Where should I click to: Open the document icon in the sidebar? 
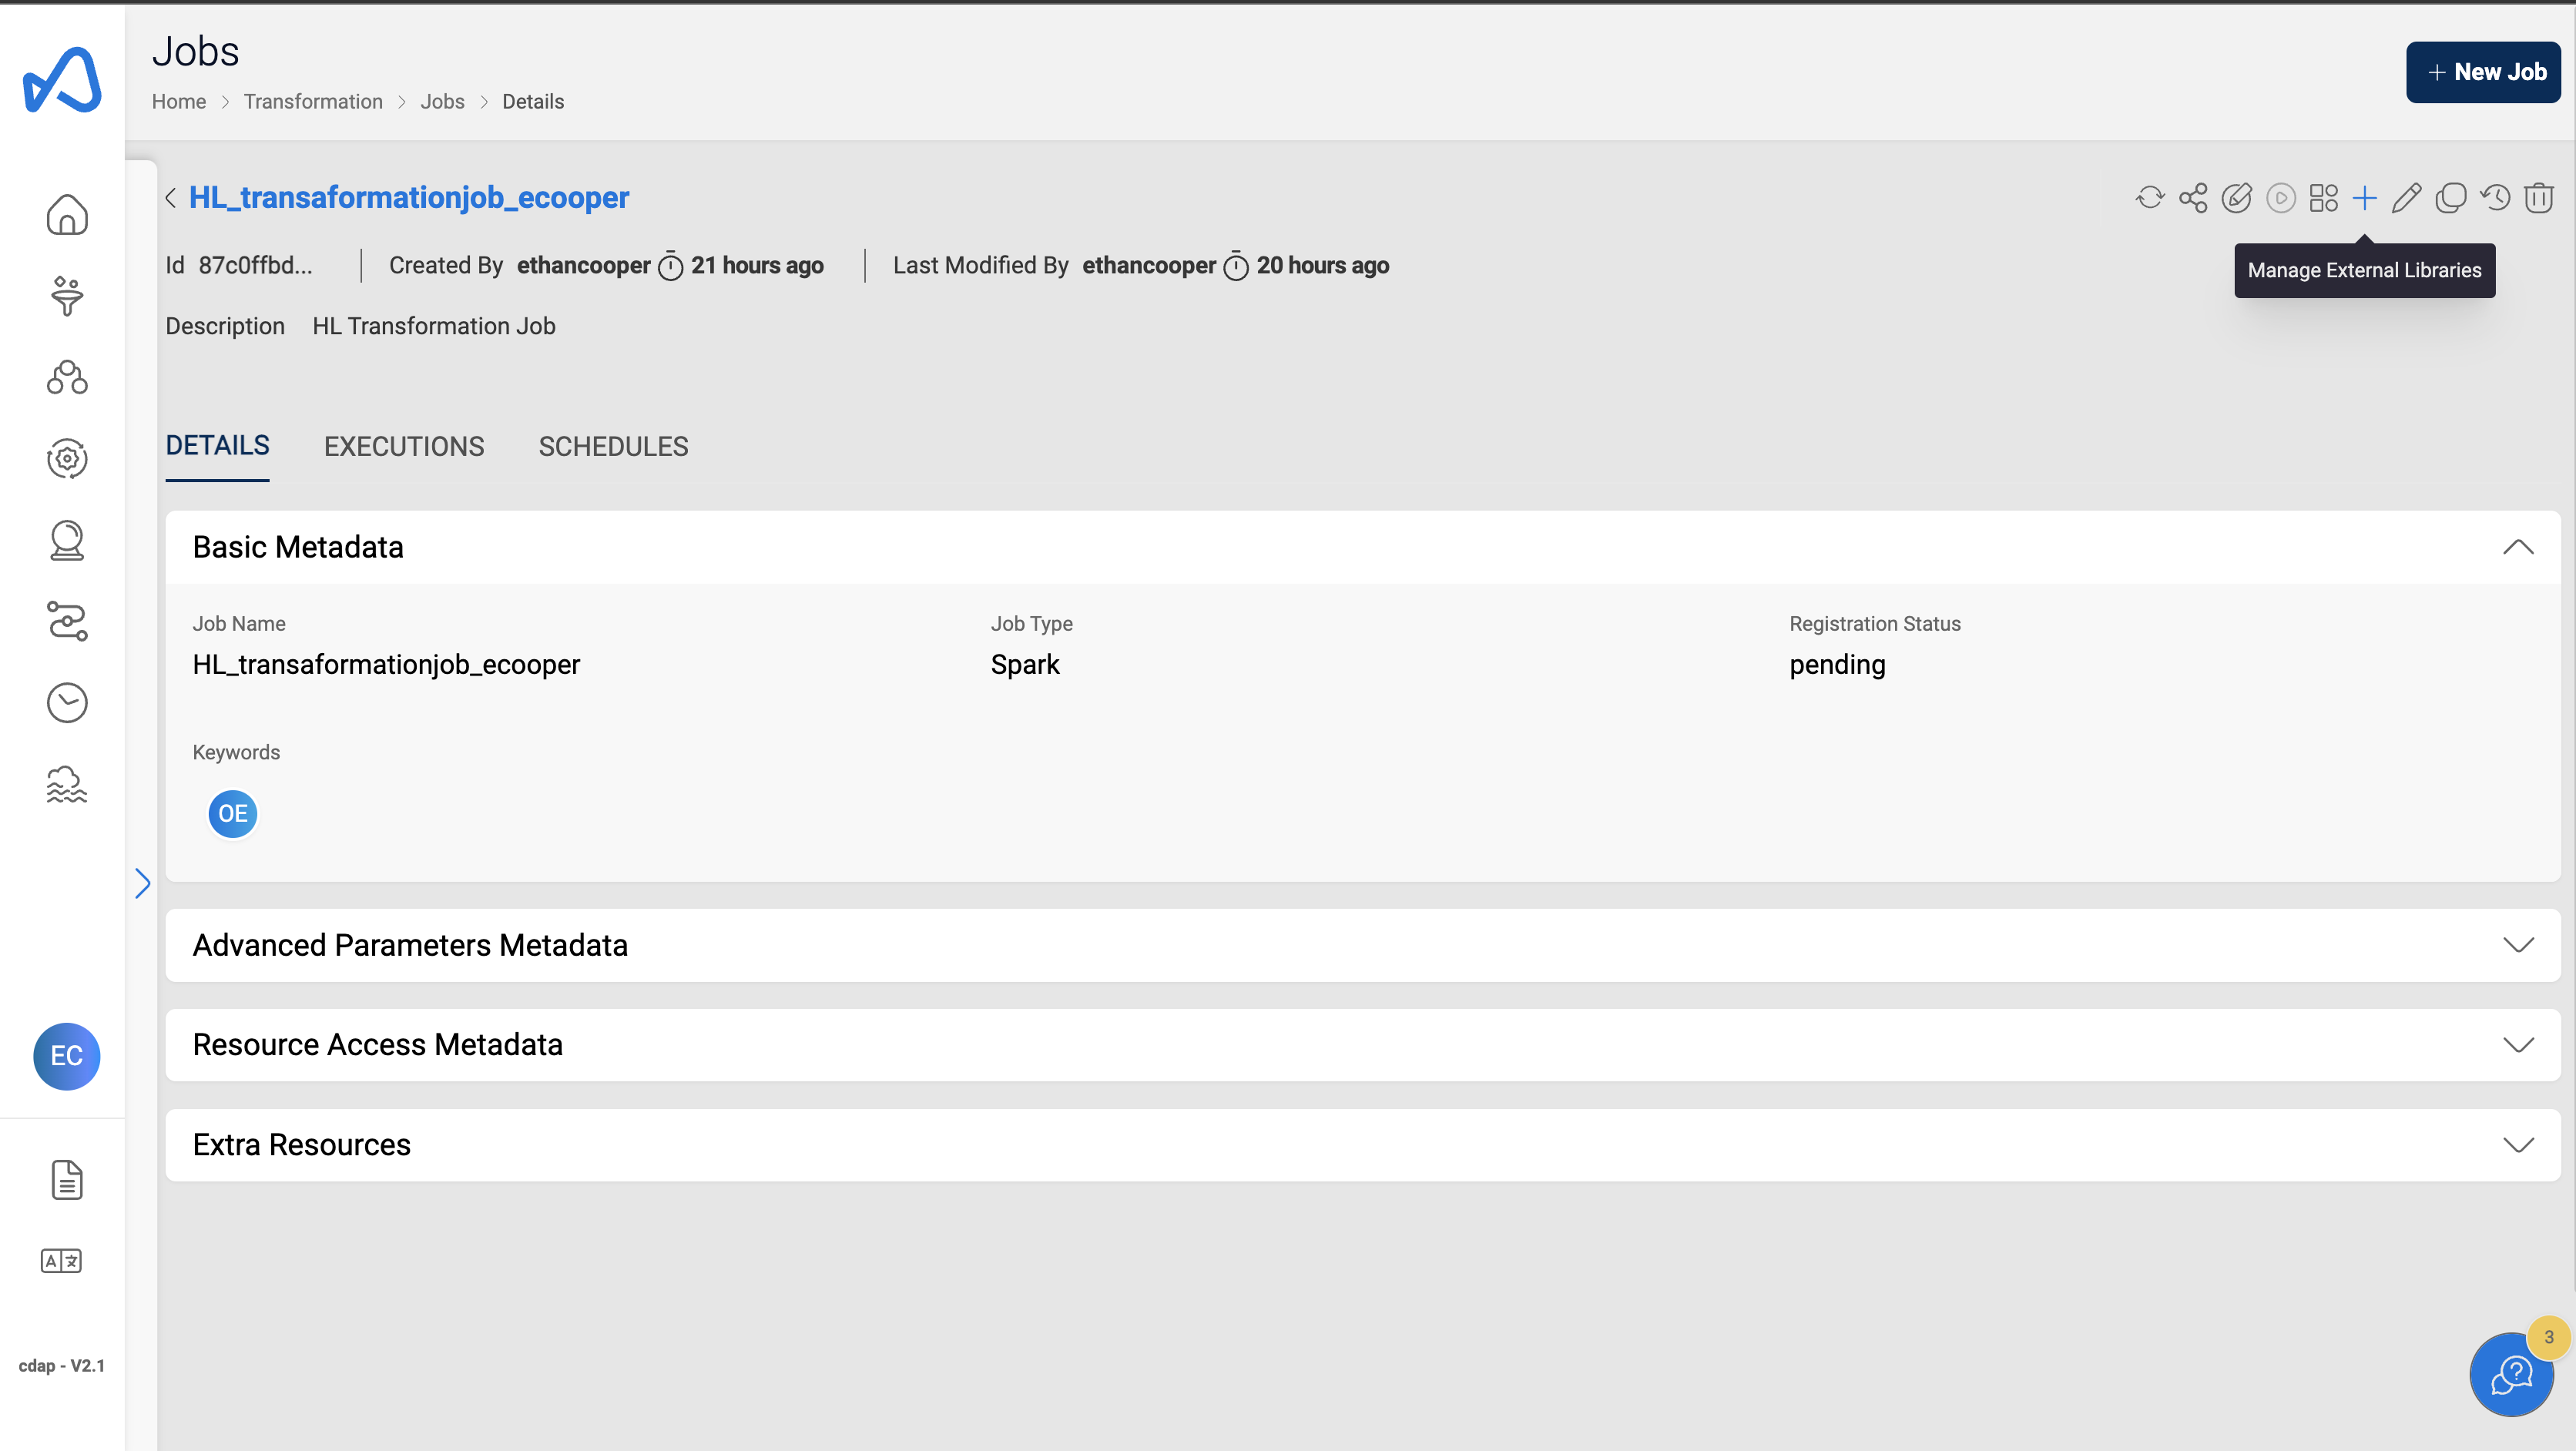click(x=67, y=1180)
